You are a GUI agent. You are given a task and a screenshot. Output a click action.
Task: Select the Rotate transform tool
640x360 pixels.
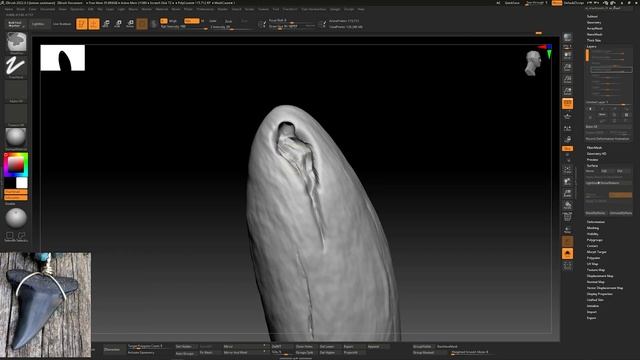tap(130, 24)
